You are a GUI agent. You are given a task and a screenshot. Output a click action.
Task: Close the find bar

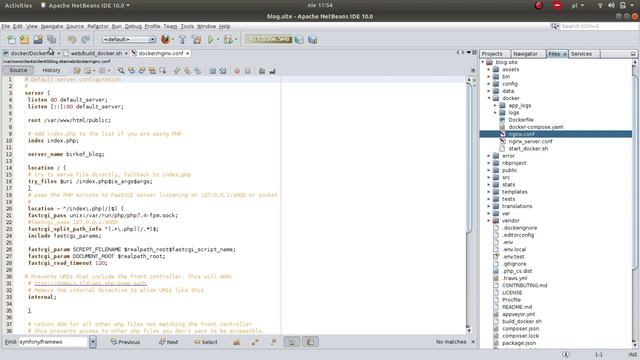tap(473, 342)
